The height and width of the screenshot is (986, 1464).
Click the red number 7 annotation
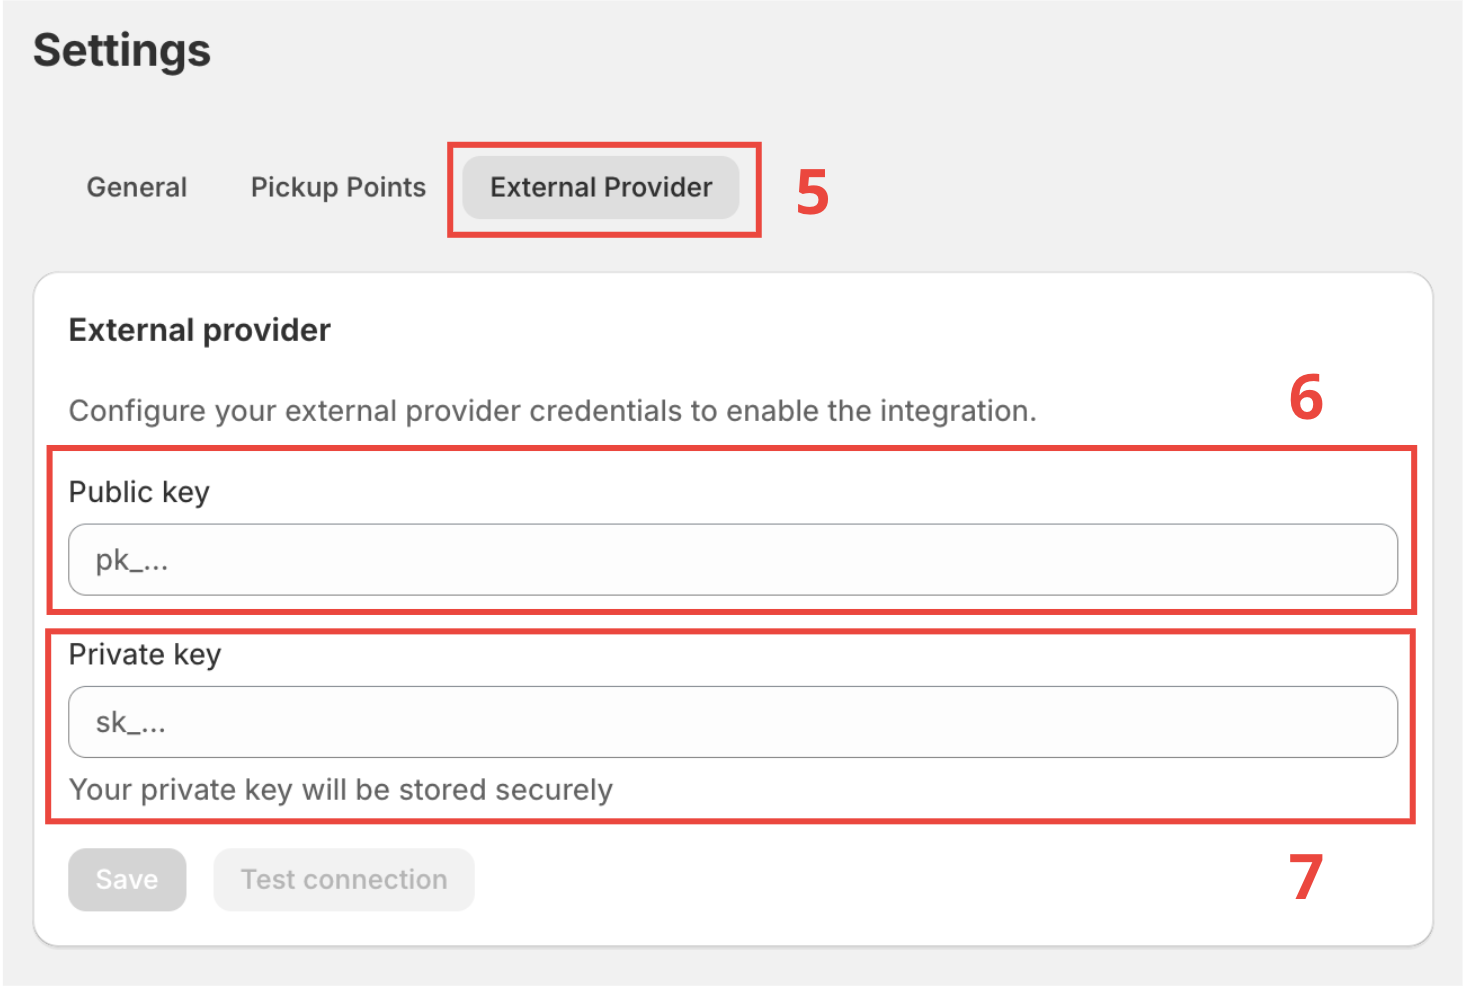pos(1306,877)
